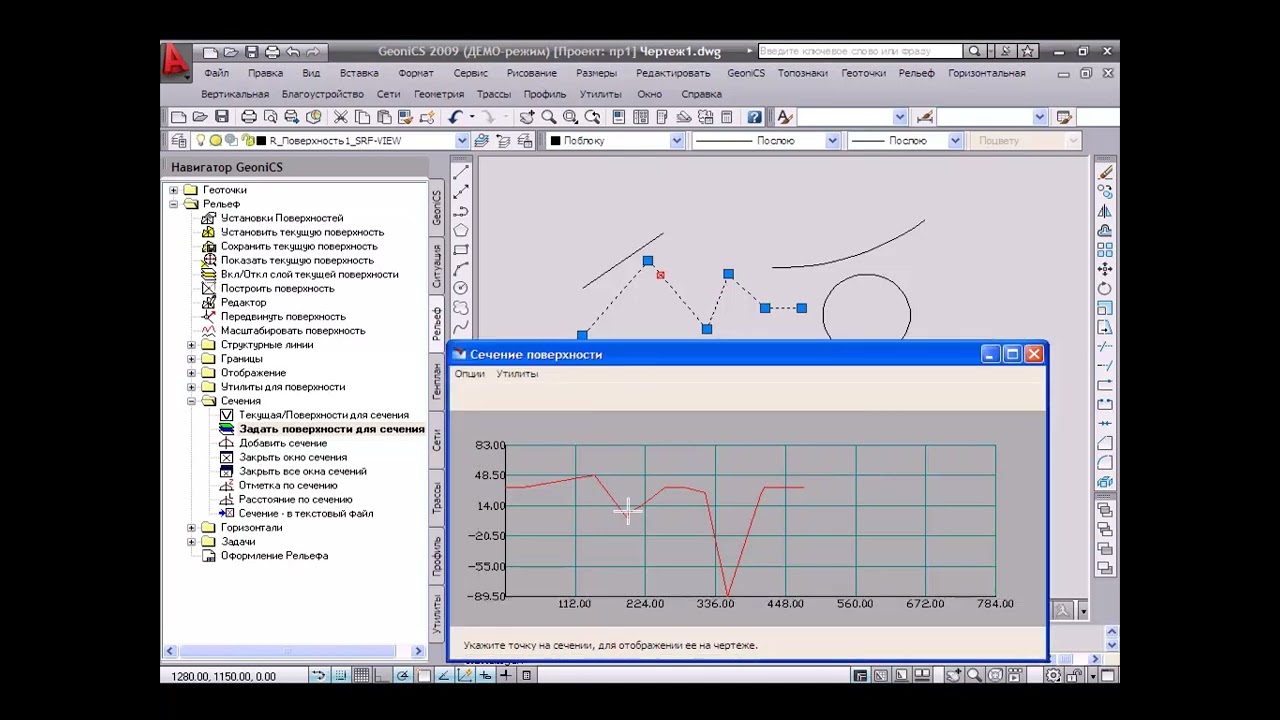Open the second 'Послою' lineweight dropdown
Screen dimensions: 1280x720
[x=955, y=141]
